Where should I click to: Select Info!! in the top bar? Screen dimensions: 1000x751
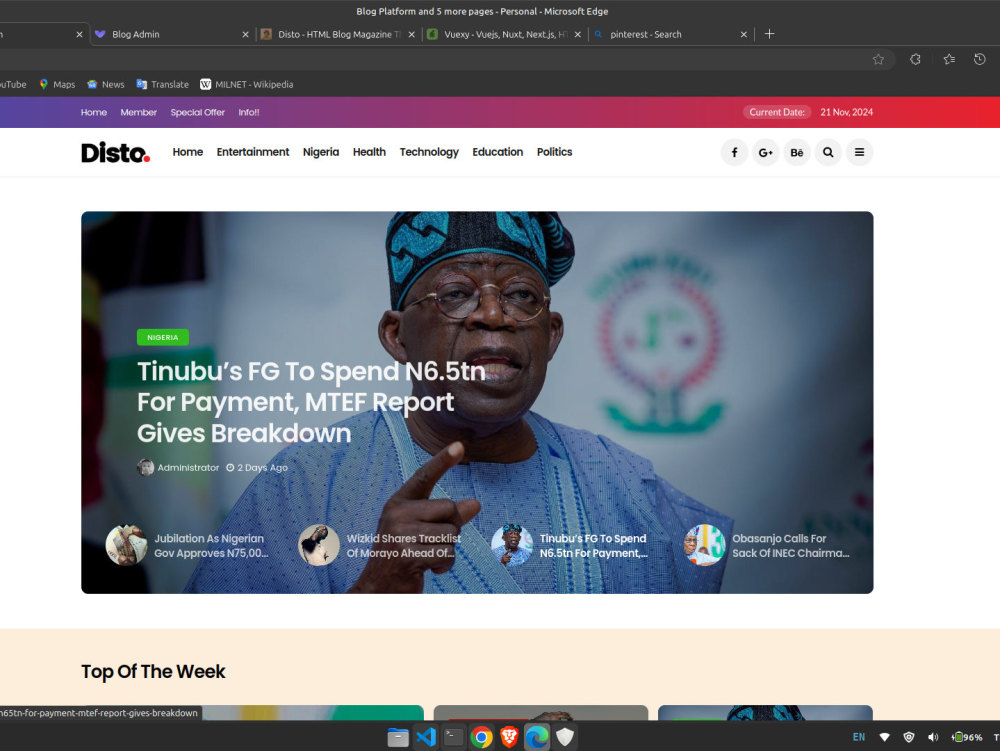point(249,112)
